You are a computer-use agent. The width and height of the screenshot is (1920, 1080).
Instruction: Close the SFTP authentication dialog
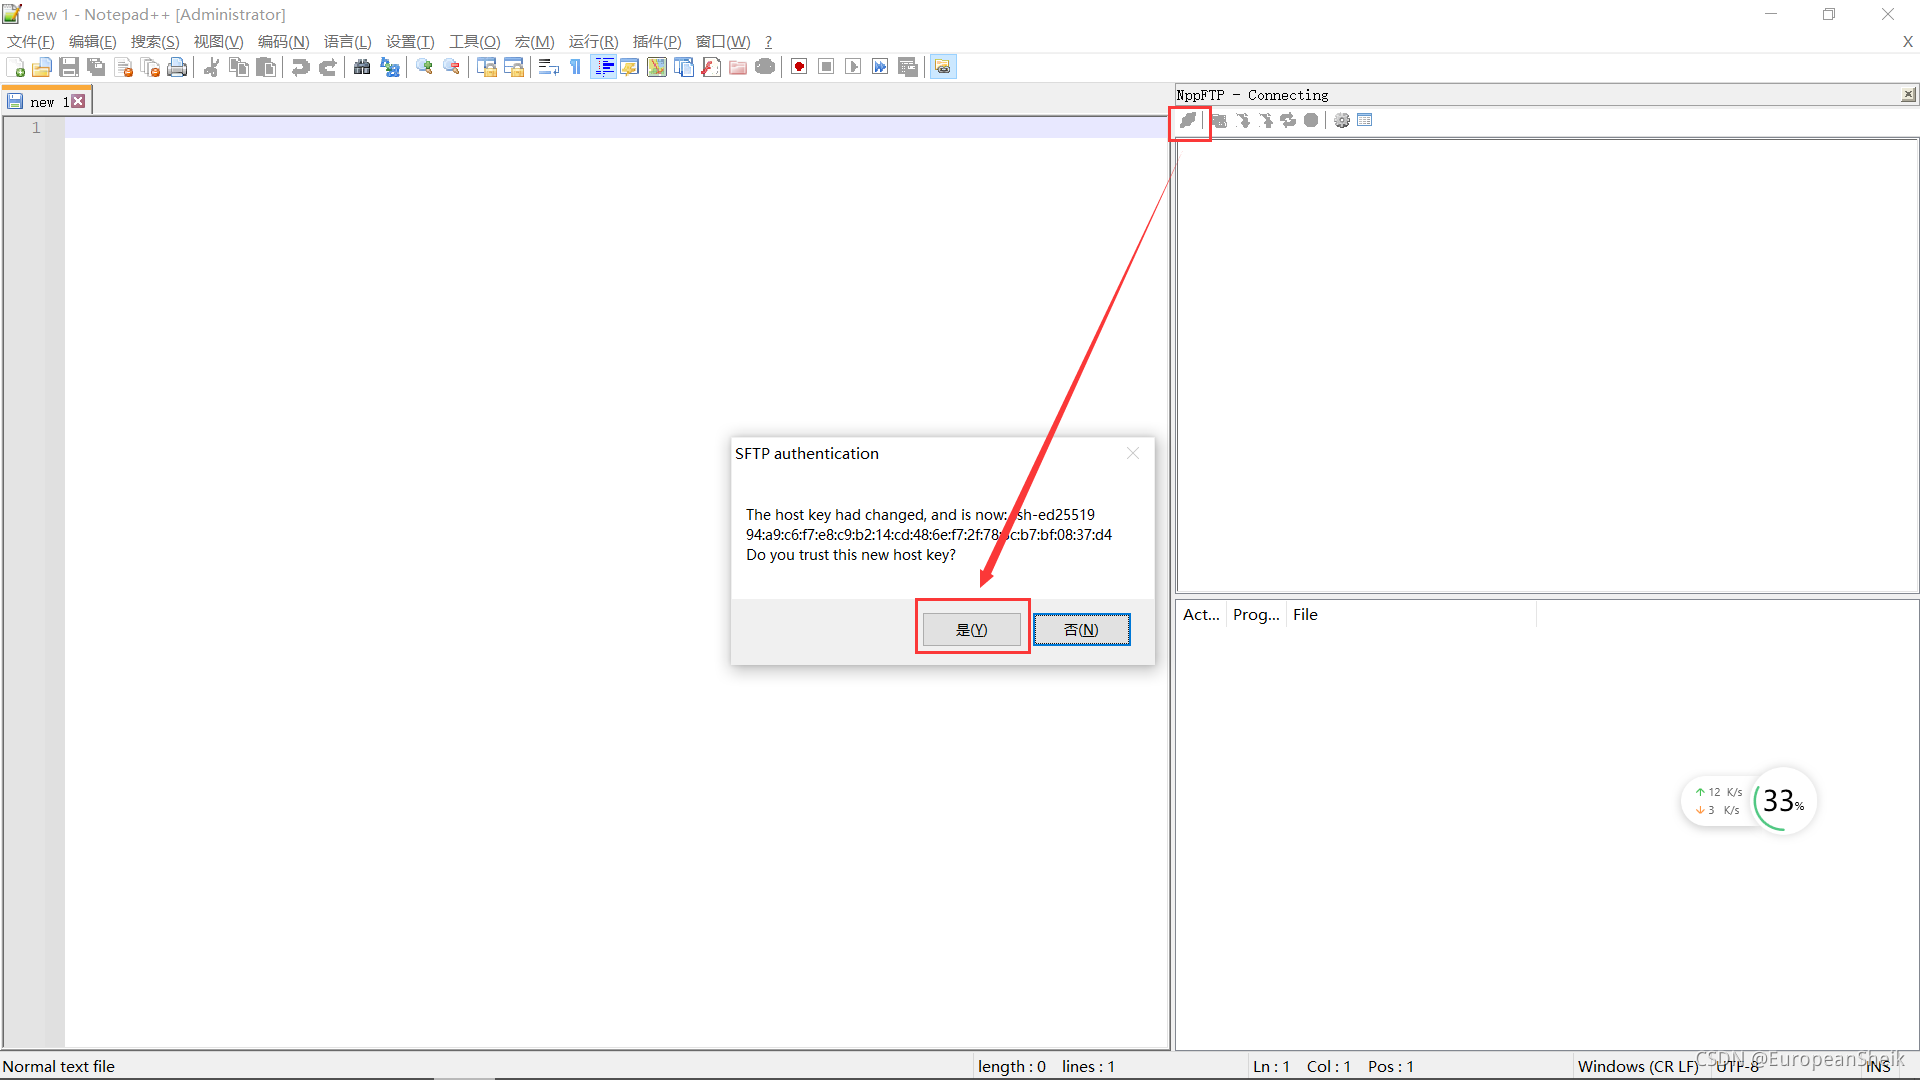[x=1133, y=453]
